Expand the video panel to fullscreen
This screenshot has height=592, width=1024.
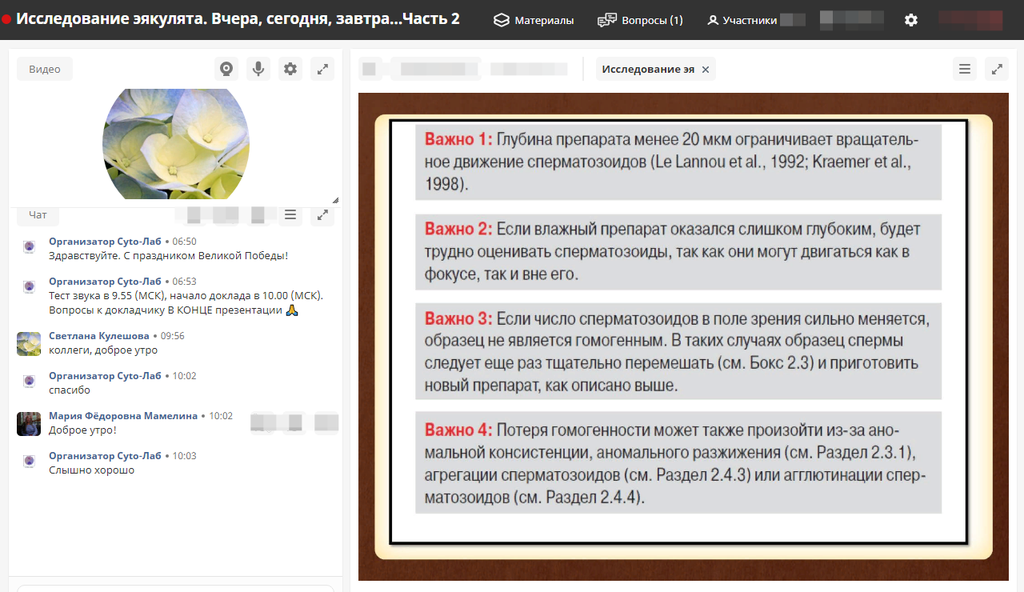(x=322, y=69)
